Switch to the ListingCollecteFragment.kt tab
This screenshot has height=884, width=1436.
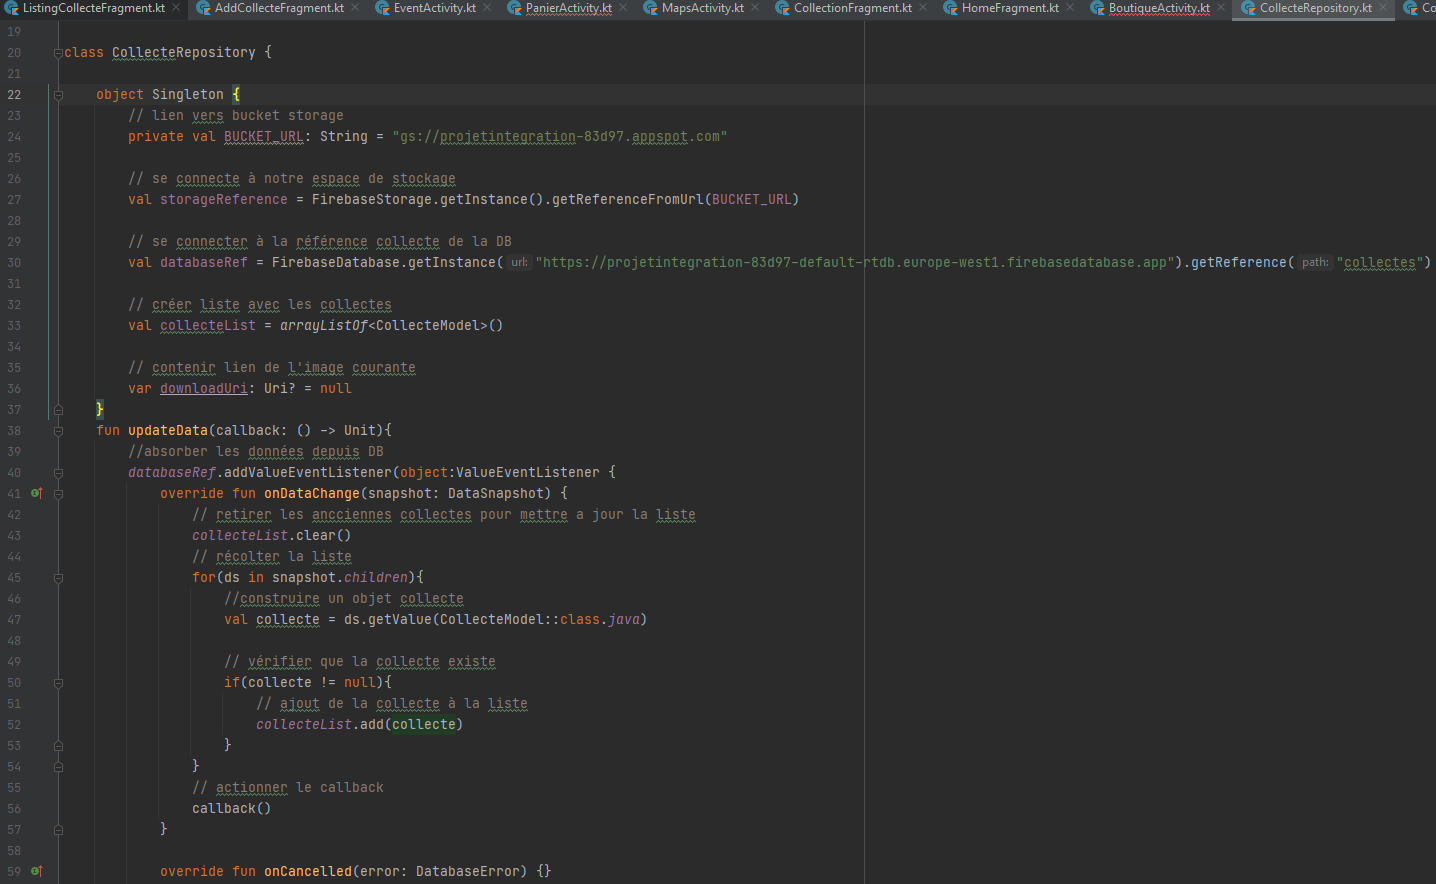click(x=92, y=8)
